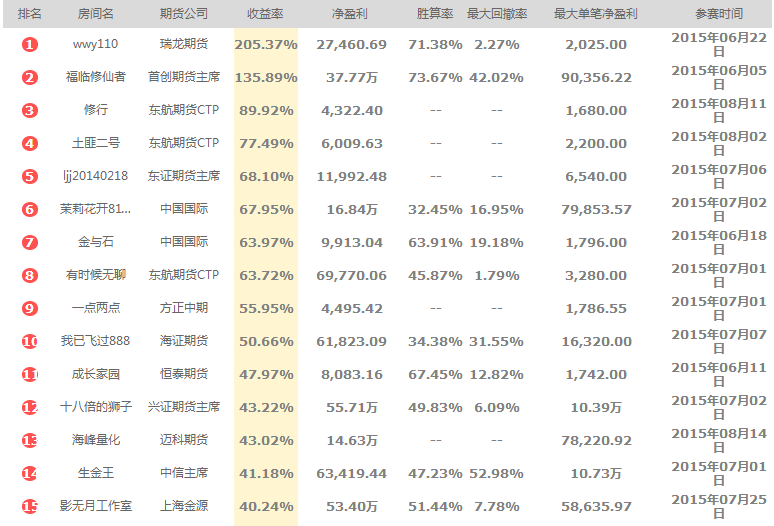
Task: Open room 有时候无聊
Action: click(96, 275)
